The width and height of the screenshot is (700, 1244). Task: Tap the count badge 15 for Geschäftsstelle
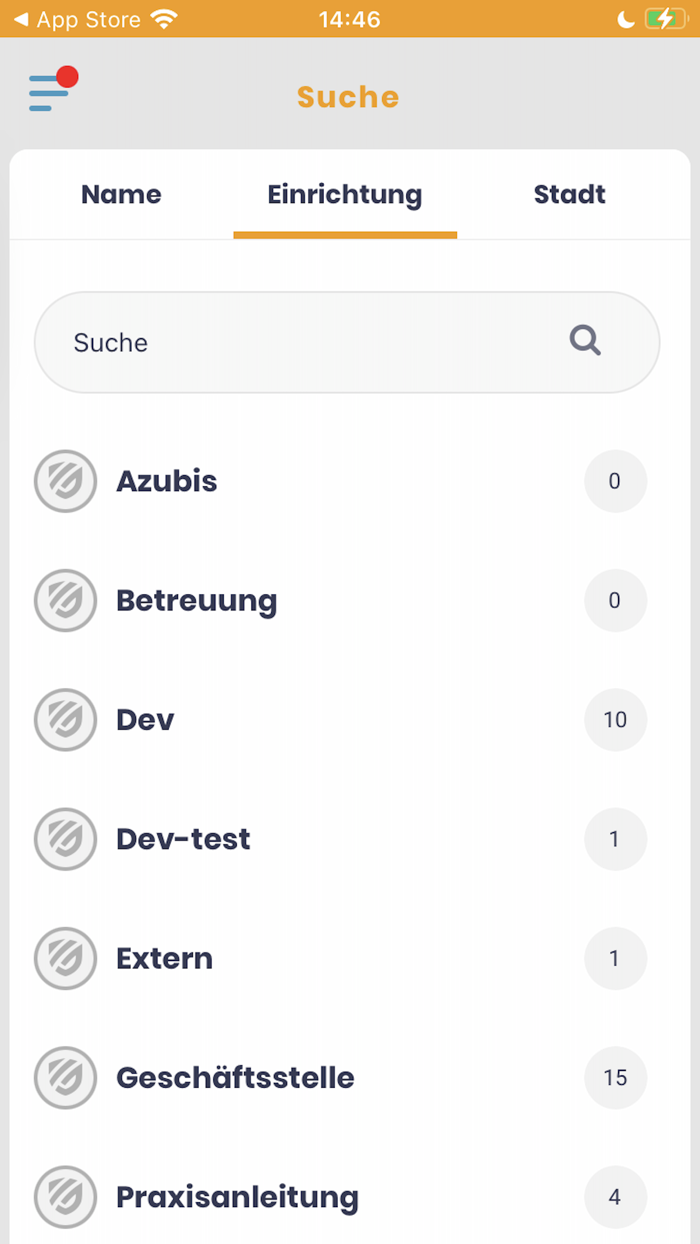[615, 1077]
